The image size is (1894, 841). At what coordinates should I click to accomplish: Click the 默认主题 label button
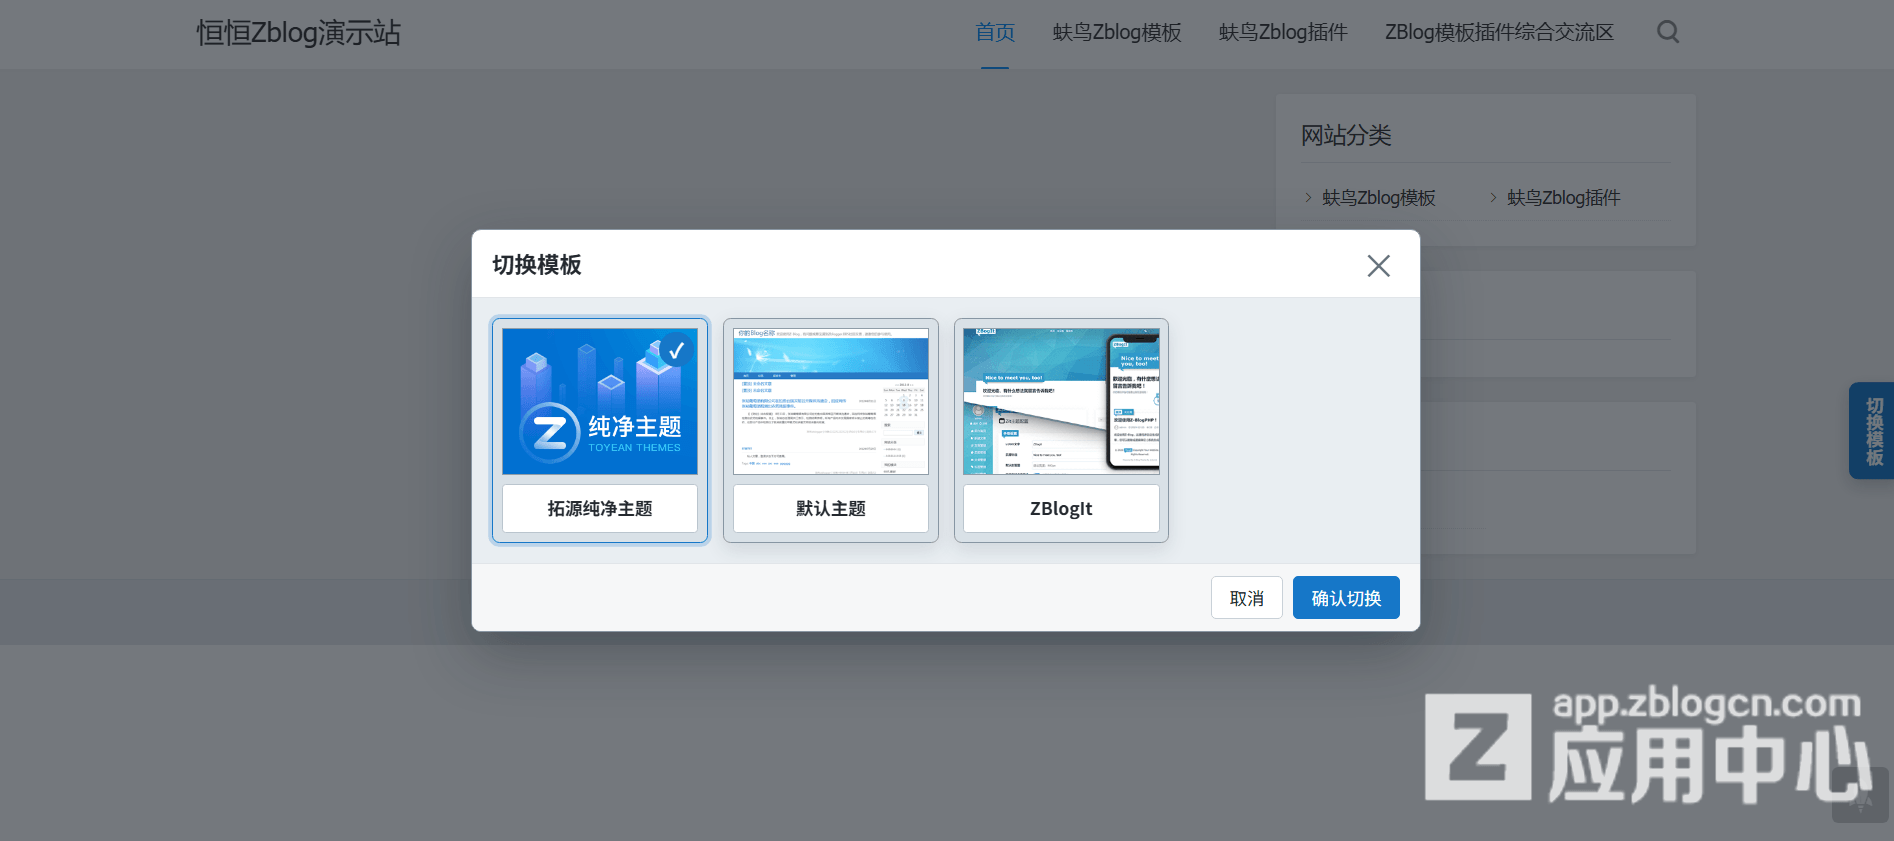[x=831, y=509]
